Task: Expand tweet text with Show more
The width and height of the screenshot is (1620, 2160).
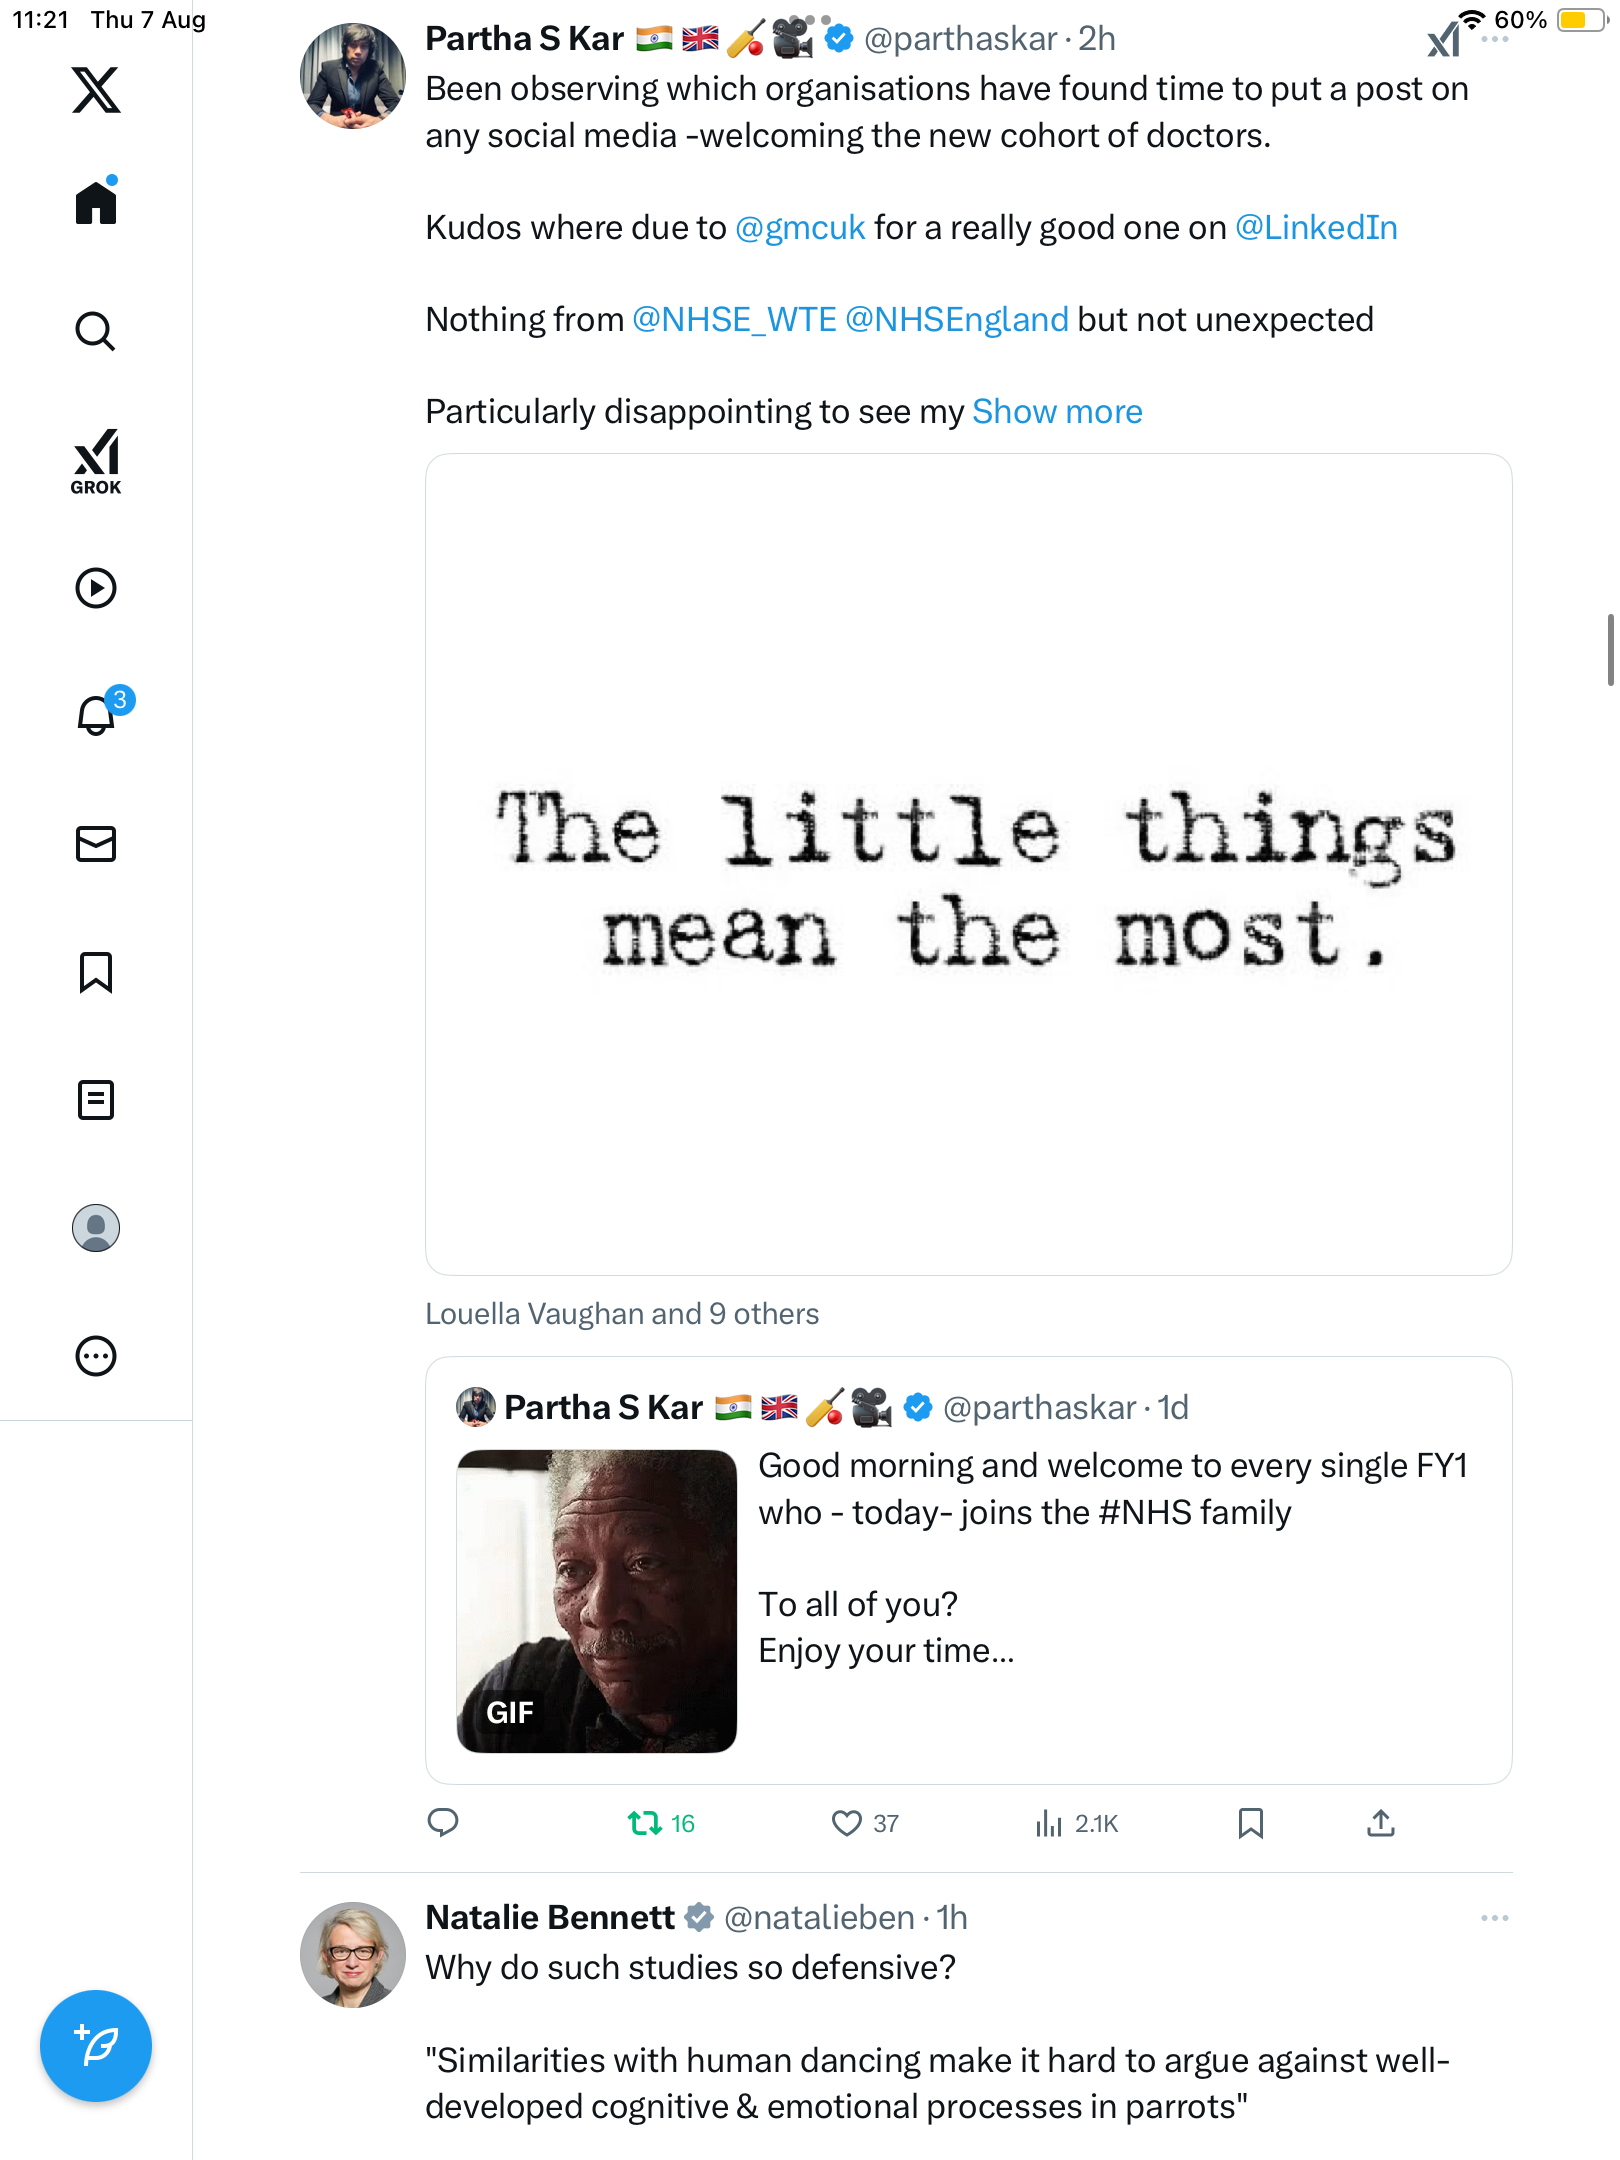Action: (x=1057, y=412)
